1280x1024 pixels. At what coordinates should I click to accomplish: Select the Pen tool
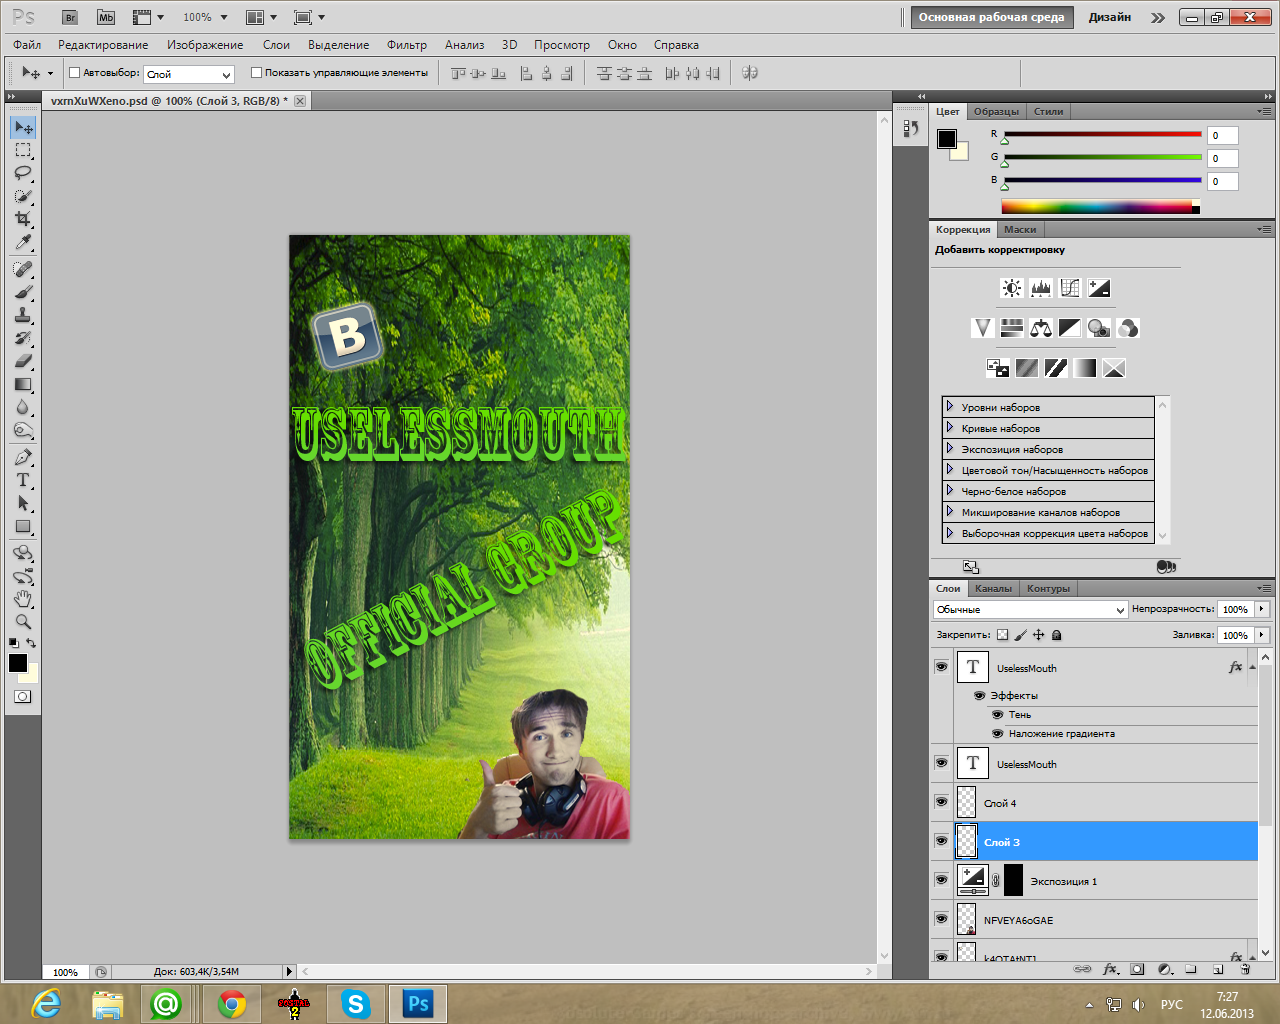(x=23, y=458)
